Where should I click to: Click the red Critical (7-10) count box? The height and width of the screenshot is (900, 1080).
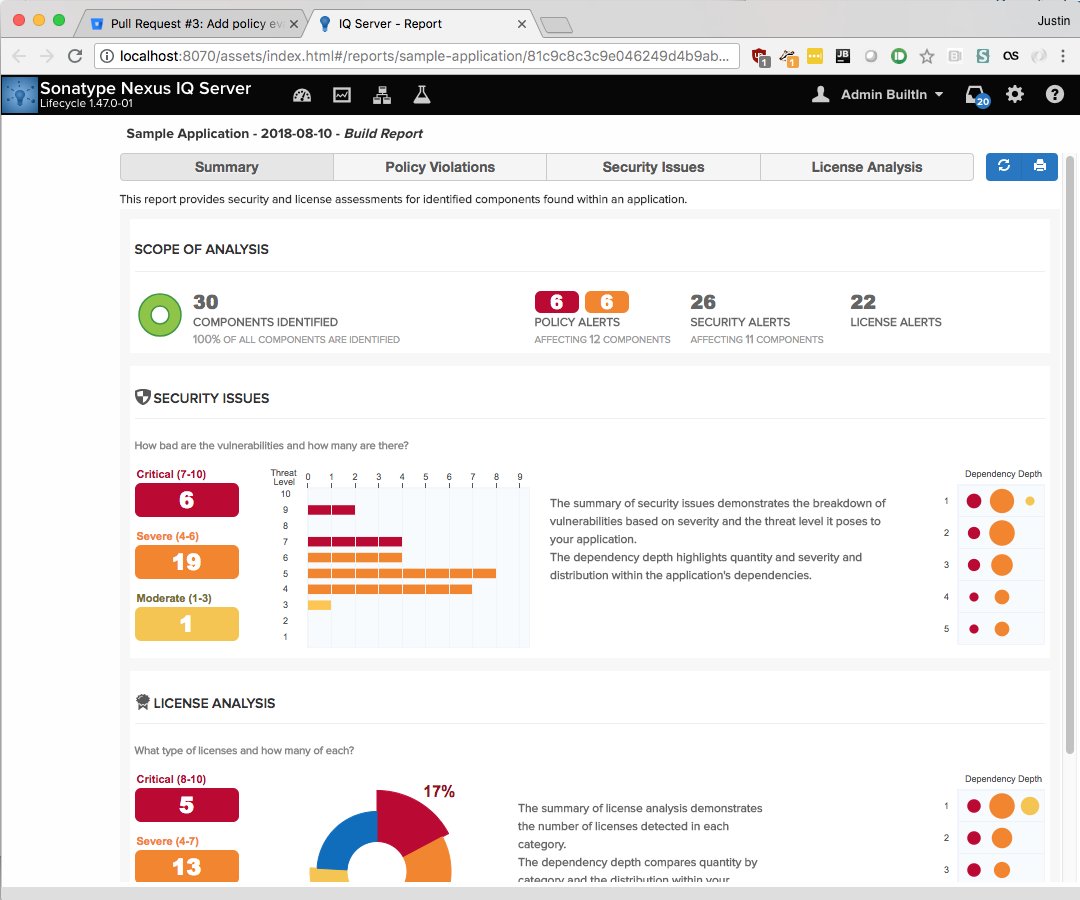187,500
